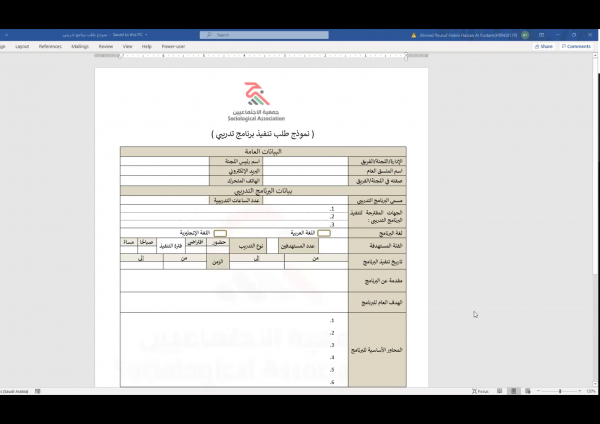Select the View ribbon tab
The height and width of the screenshot is (424, 600).
[x=127, y=46]
